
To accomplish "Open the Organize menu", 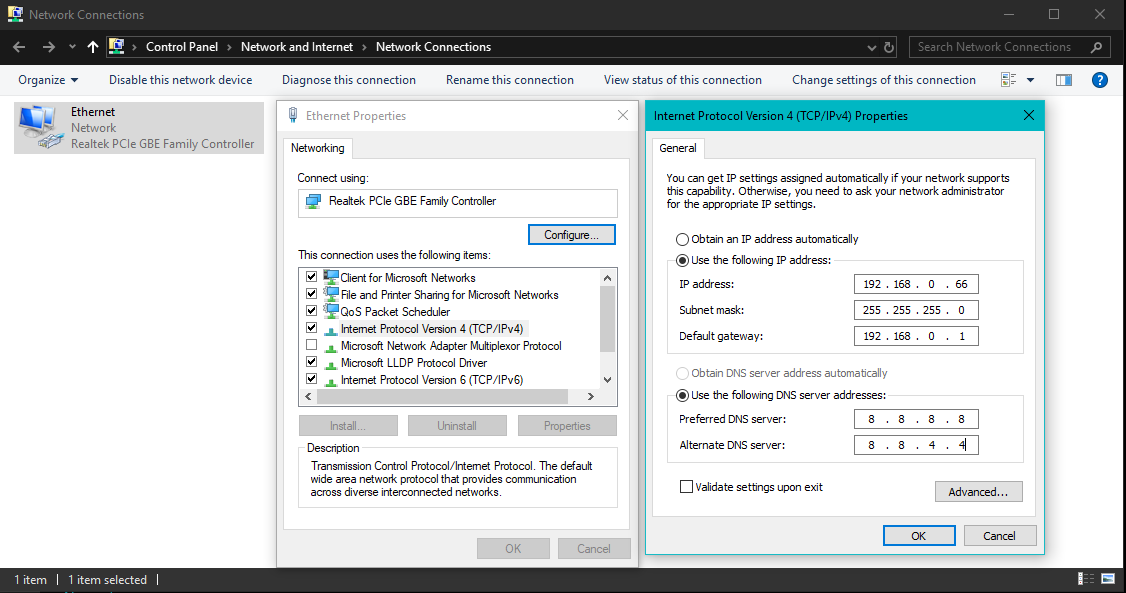I will click(x=48, y=80).
